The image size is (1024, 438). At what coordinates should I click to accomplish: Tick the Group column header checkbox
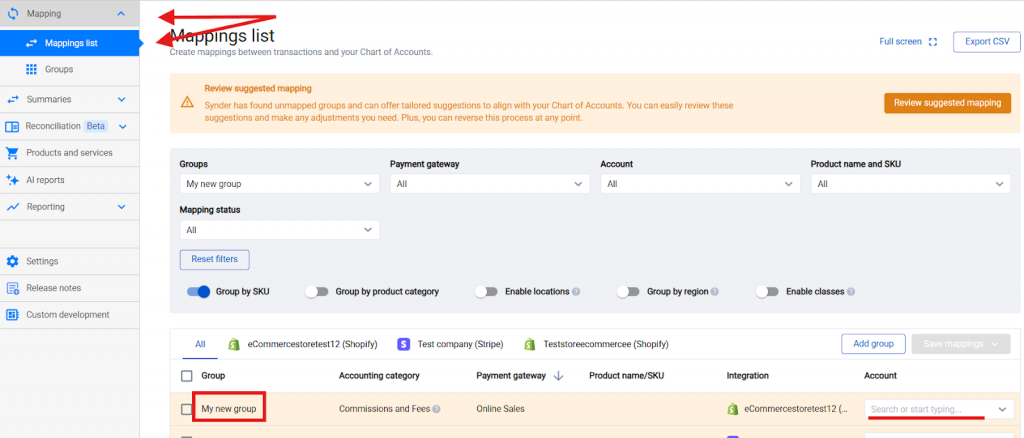tap(186, 376)
